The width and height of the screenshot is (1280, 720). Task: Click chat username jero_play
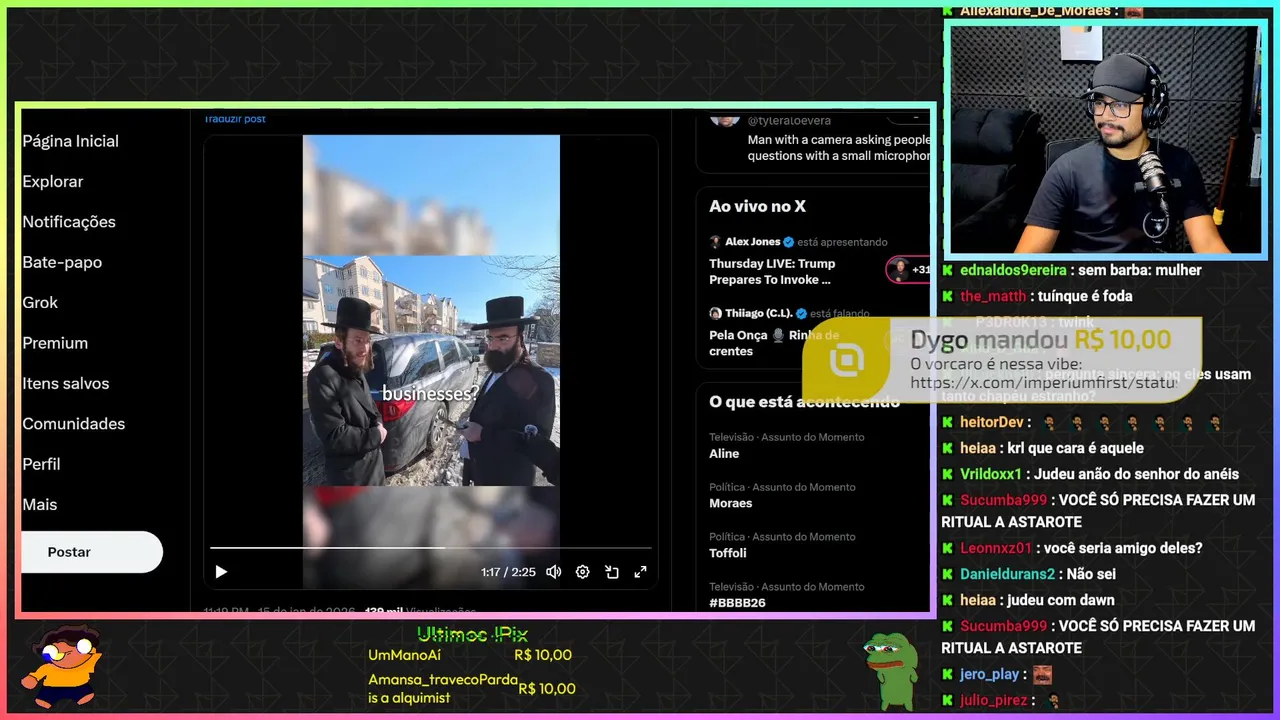point(990,674)
